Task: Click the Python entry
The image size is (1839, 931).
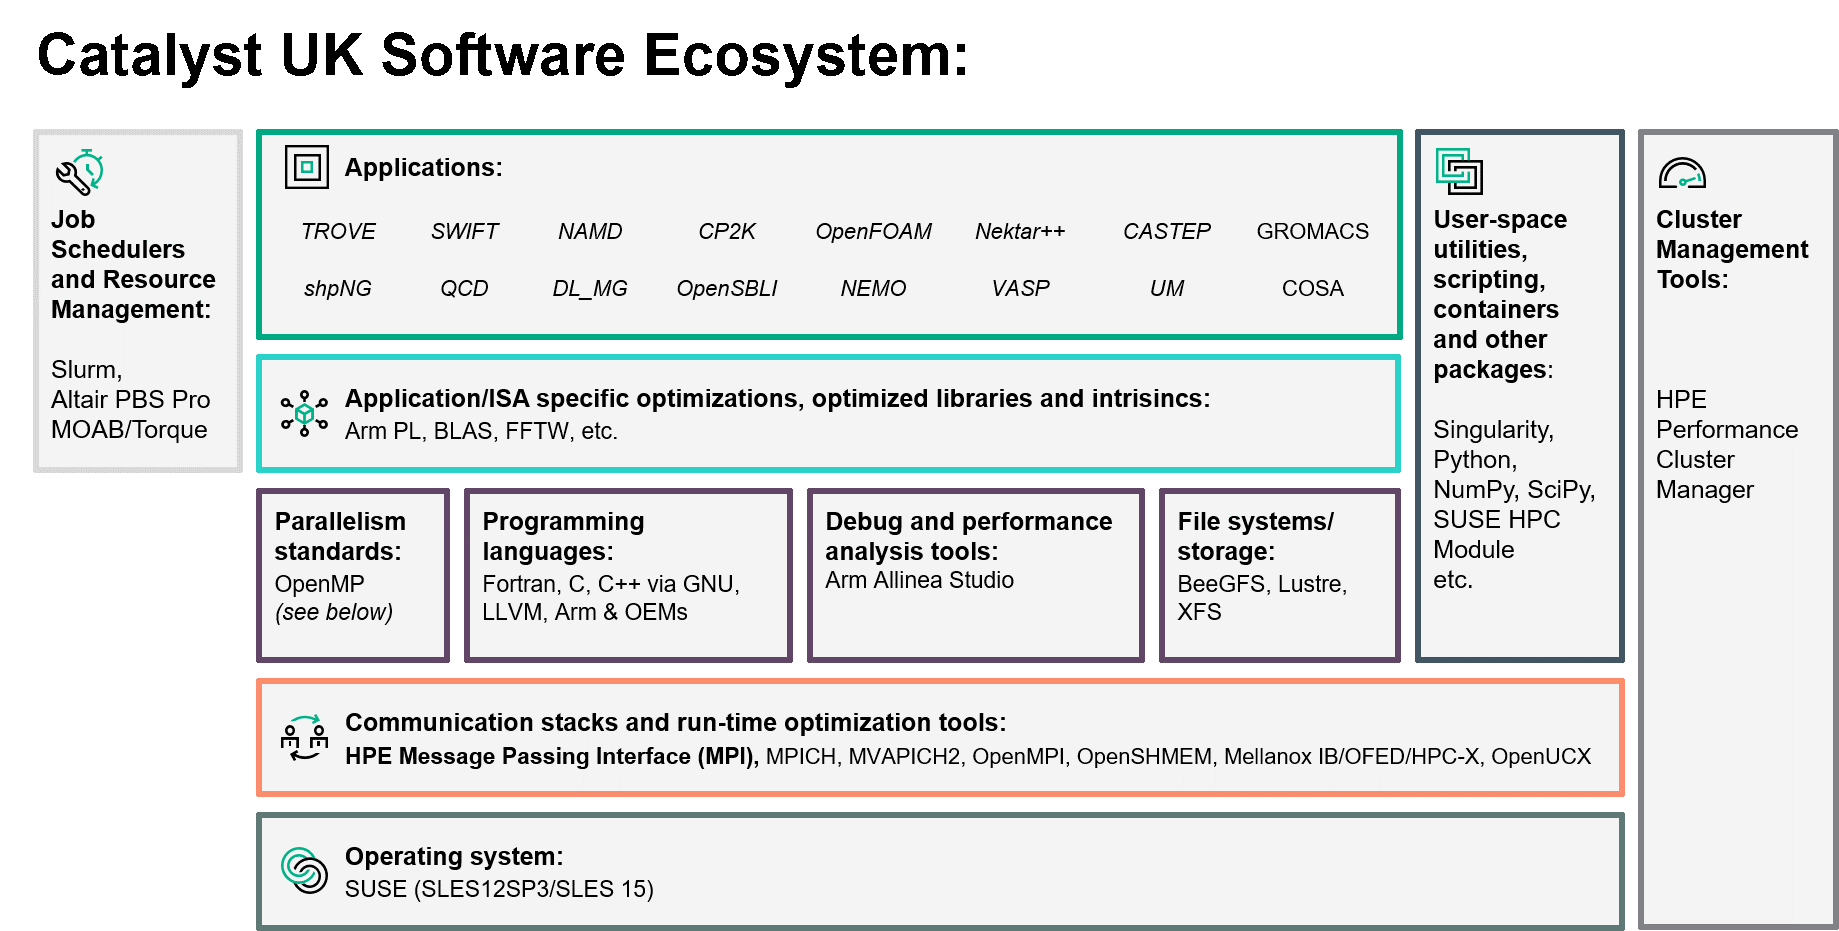Action: click(1475, 460)
